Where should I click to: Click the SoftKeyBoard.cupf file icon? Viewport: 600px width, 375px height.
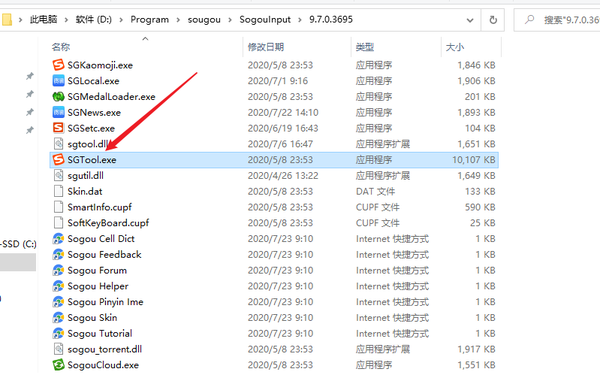click(58, 223)
